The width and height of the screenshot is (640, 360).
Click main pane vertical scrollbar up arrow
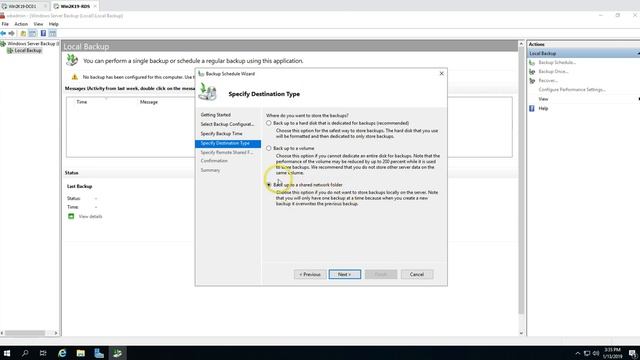[x=521, y=44]
